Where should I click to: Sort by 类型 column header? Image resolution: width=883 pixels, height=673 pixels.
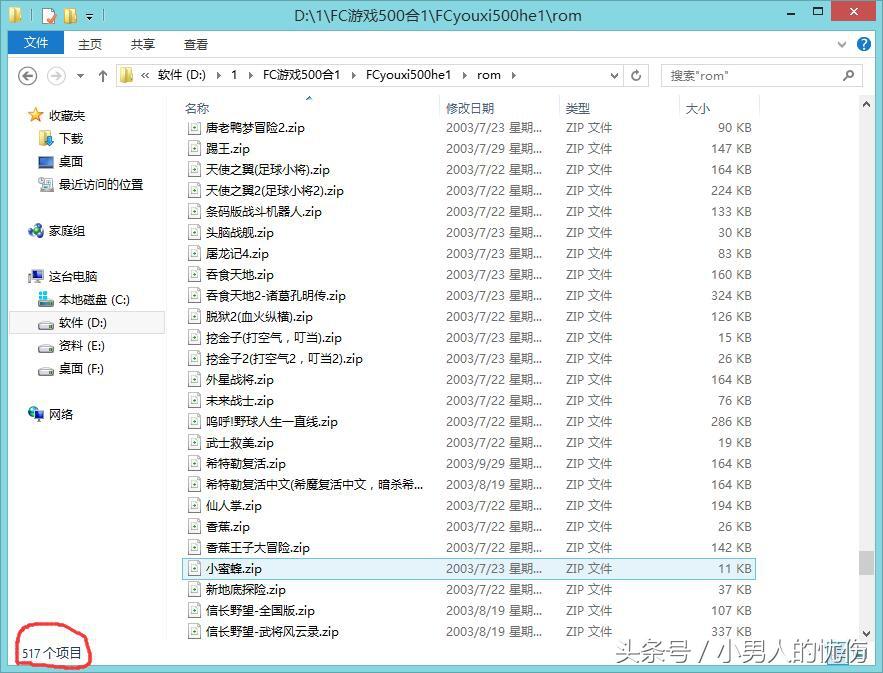tap(578, 108)
